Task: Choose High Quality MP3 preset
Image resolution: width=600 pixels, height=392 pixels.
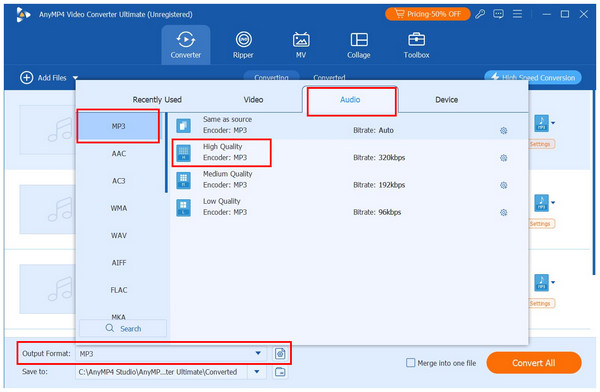Action: click(348, 152)
